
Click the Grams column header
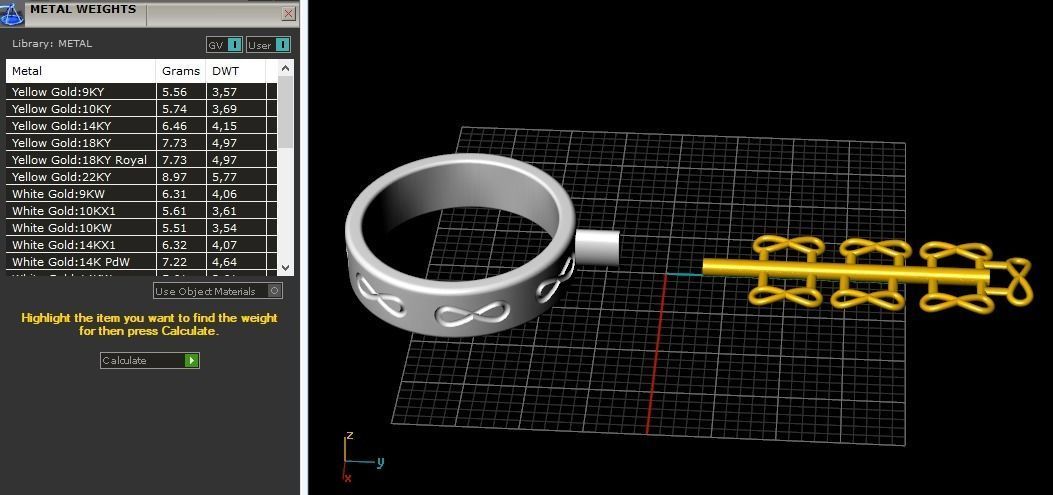tap(181, 71)
